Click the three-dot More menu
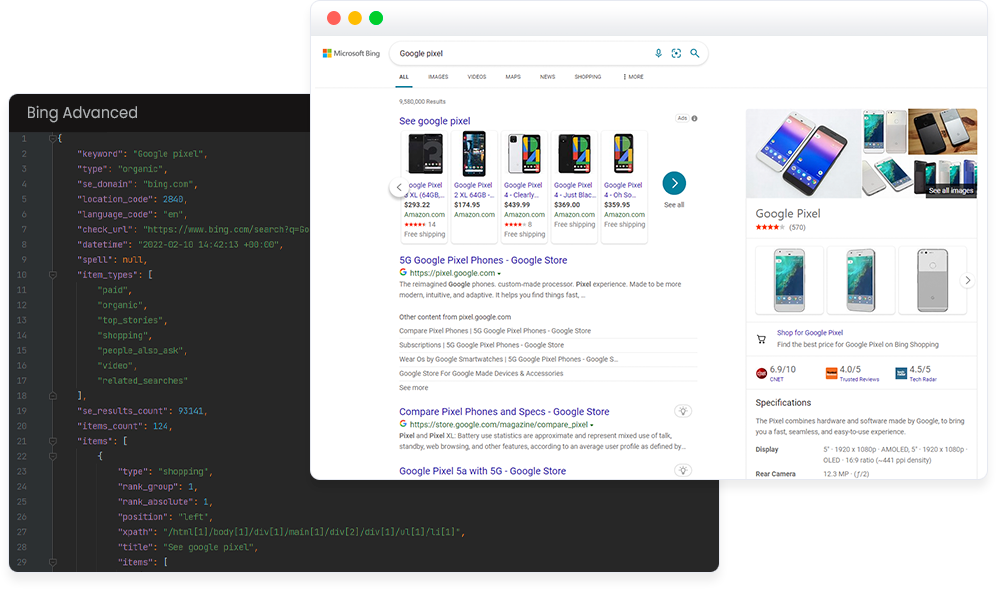Image resolution: width=996 pixels, height=589 pixels. coord(633,77)
